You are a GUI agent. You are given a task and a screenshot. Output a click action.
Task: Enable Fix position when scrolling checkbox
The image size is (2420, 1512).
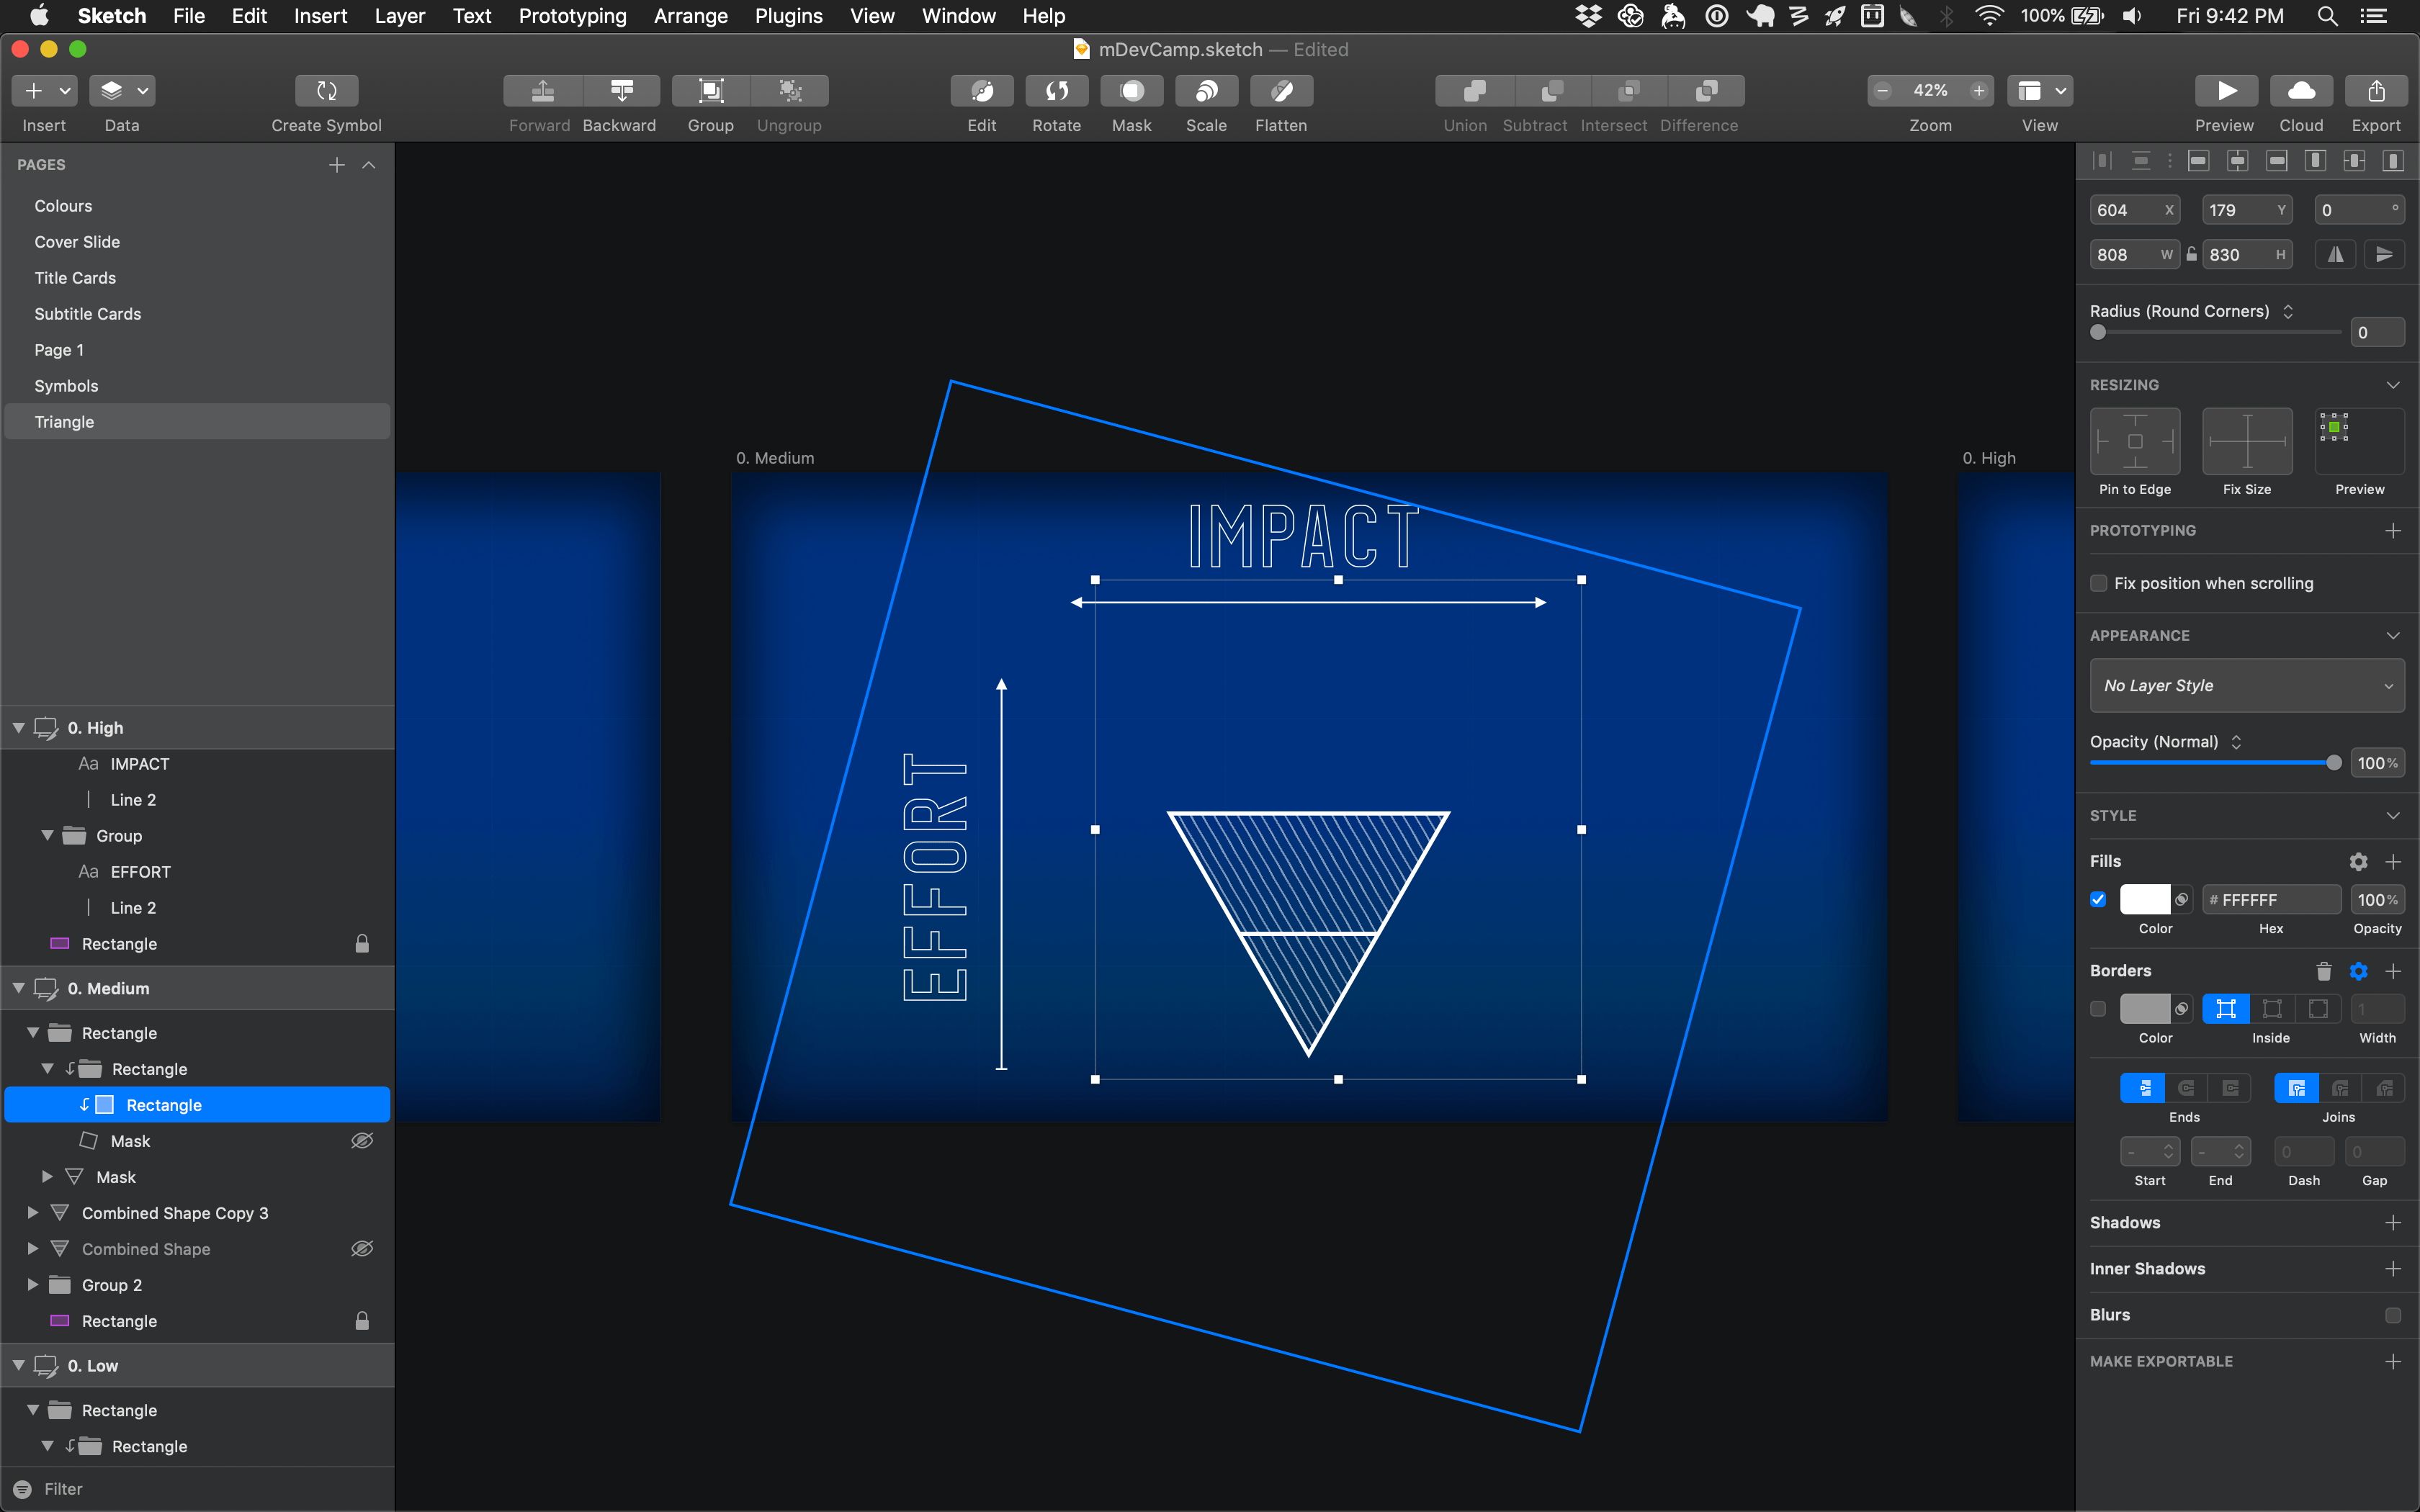2099,583
